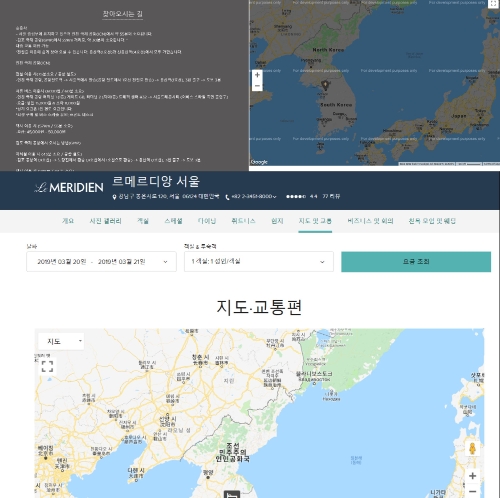Zoom out on the lower light map
The width and height of the screenshot is (500, 498).
[x=472, y=491]
